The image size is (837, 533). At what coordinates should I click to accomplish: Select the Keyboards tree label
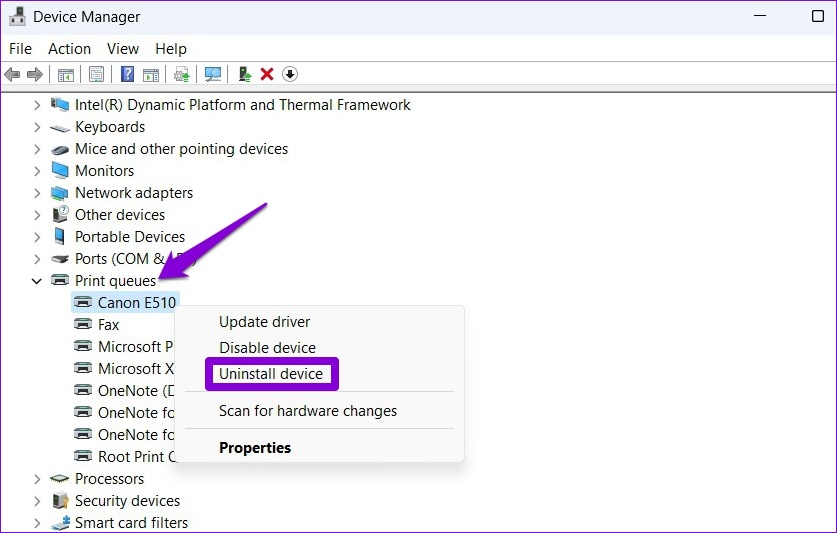click(110, 127)
